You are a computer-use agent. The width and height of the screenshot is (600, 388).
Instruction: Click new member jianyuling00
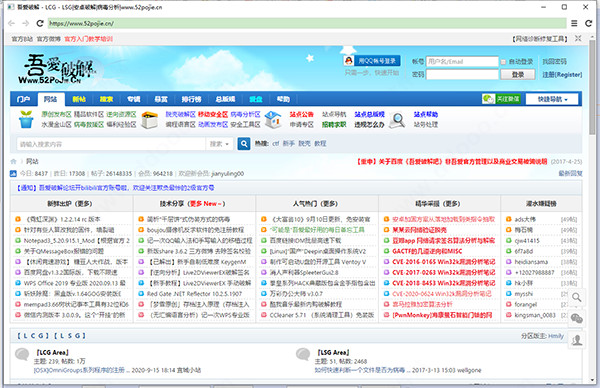coord(227,174)
